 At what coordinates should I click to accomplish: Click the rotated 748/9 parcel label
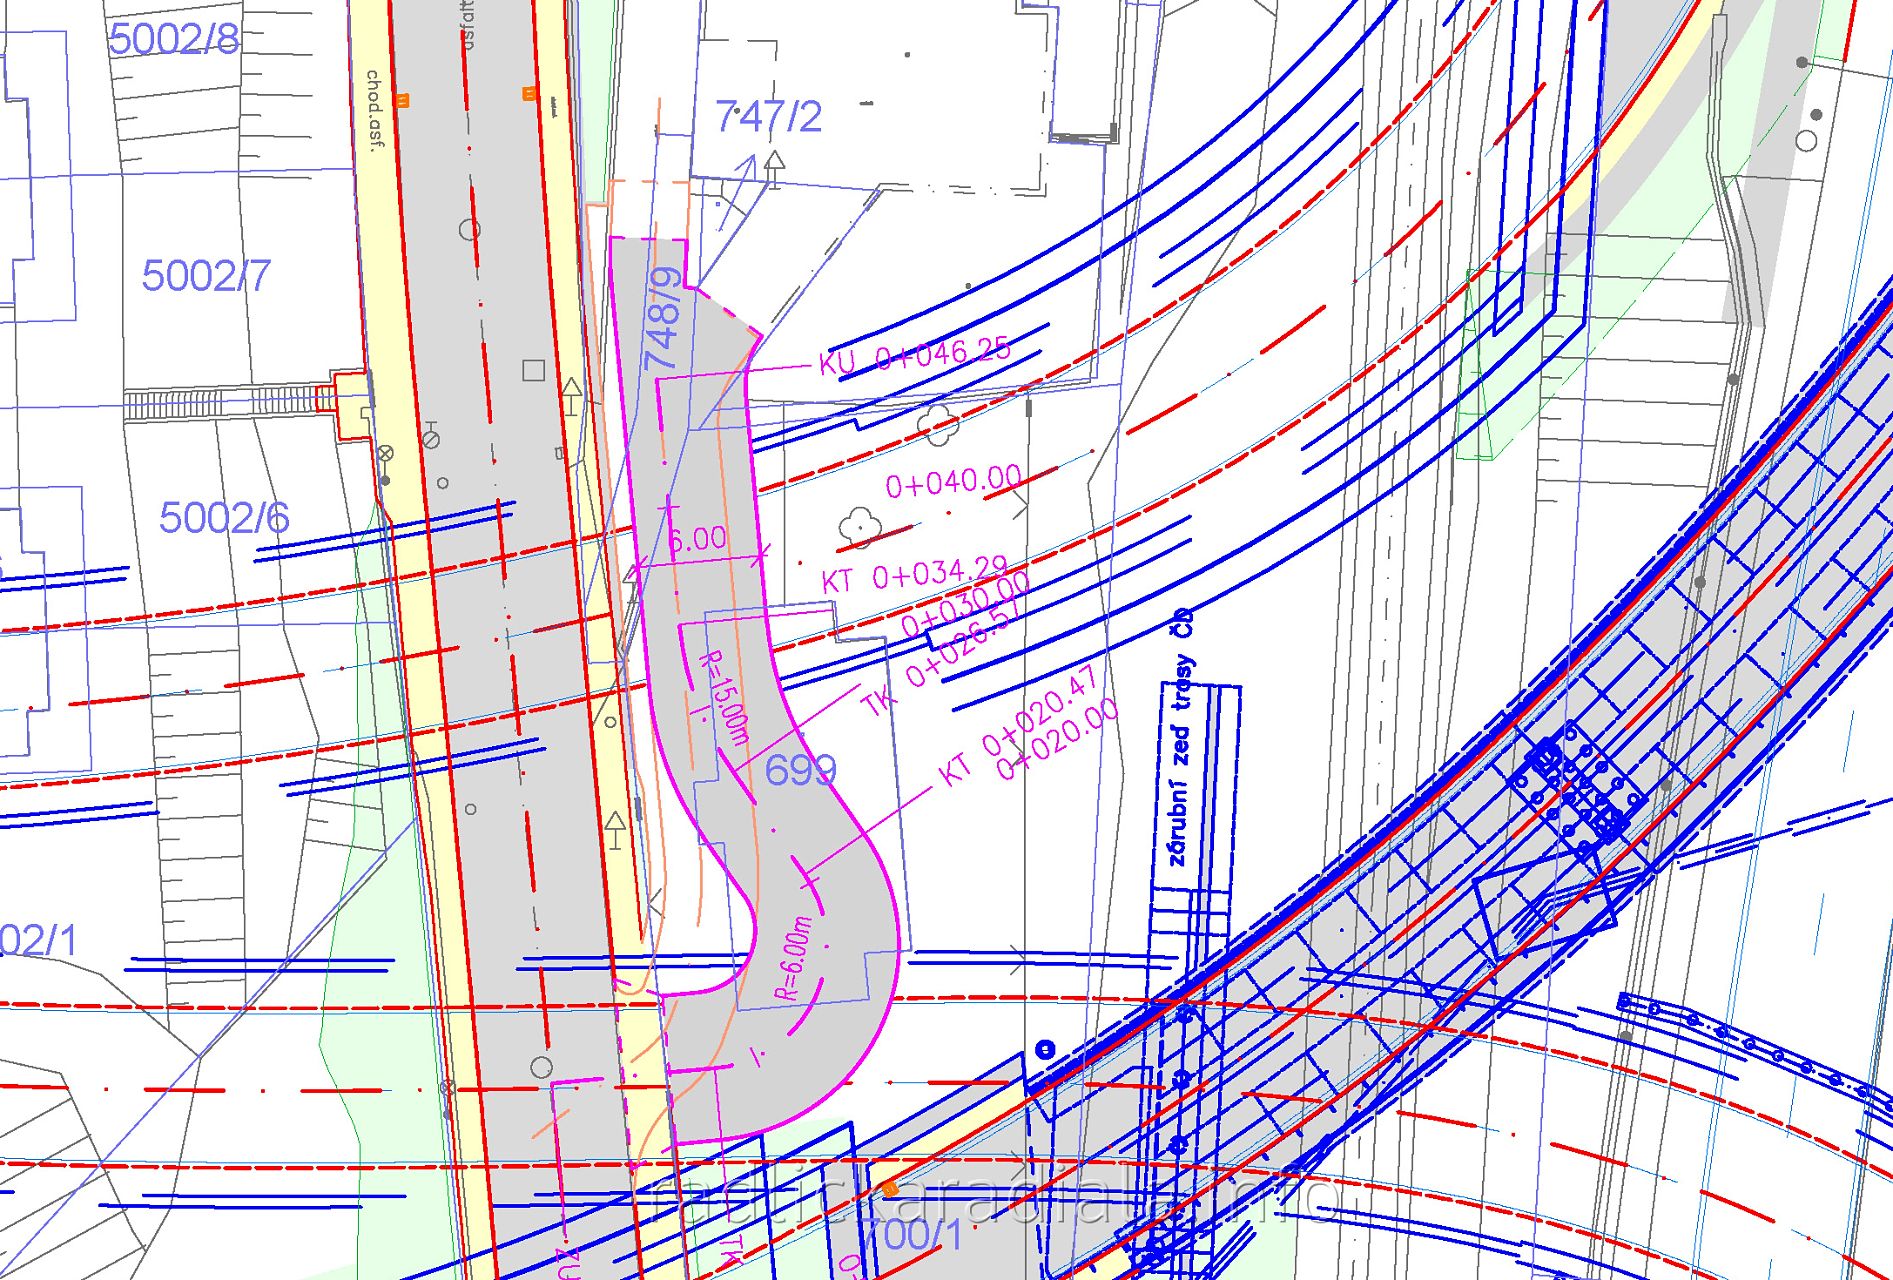pos(665,319)
